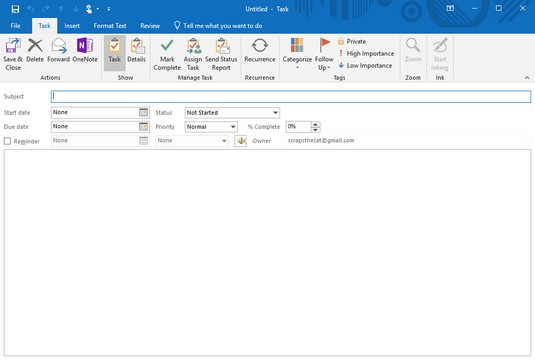This screenshot has height=360, width=535.
Task: Open the File menu
Action: (x=15, y=26)
